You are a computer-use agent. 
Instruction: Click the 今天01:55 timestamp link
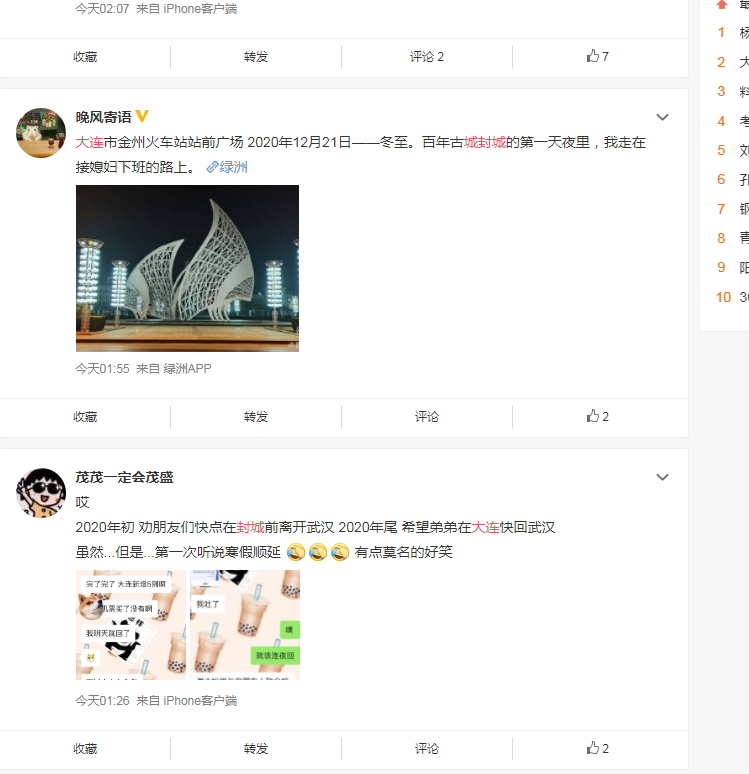(x=102, y=369)
